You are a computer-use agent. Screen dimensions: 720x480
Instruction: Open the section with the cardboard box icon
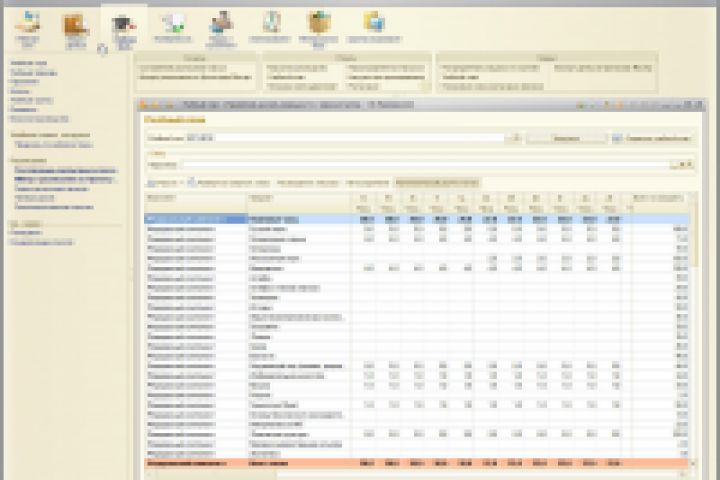coord(319,28)
